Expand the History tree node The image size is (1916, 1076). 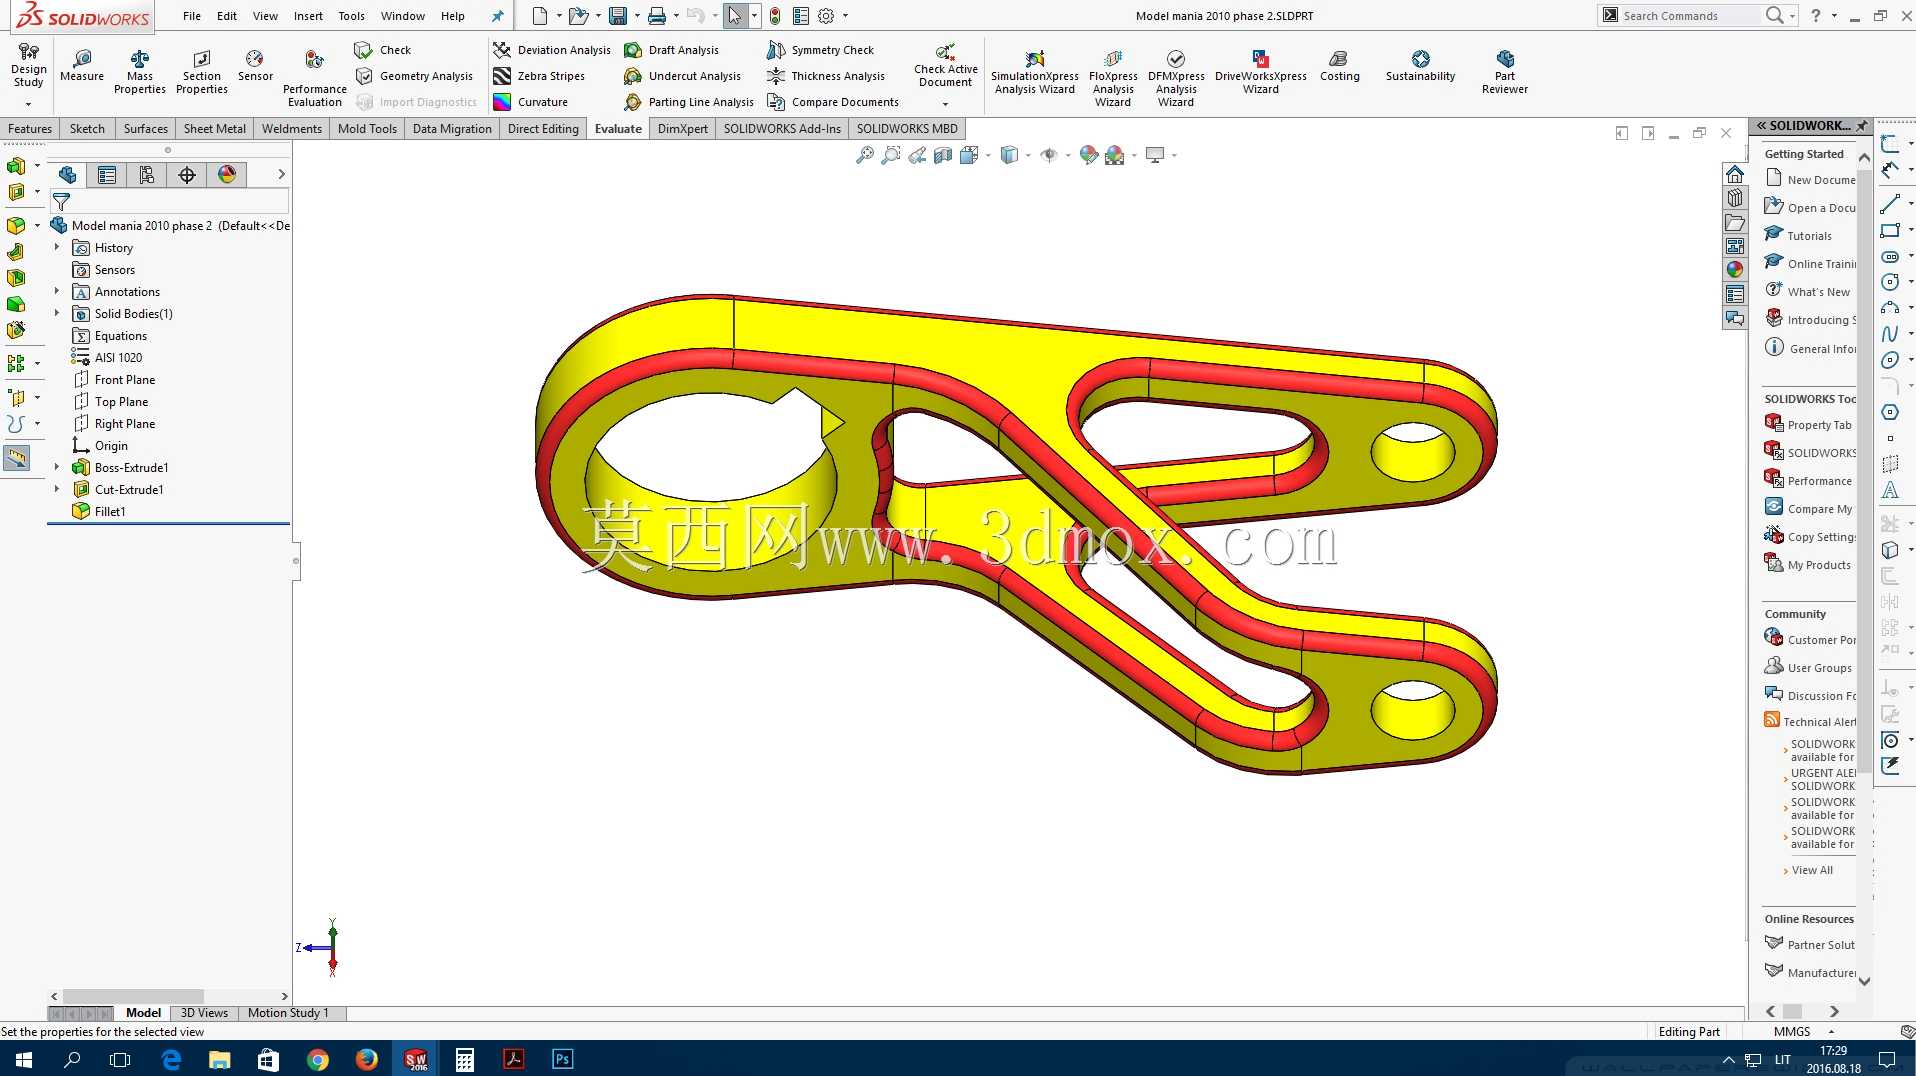tap(57, 247)
